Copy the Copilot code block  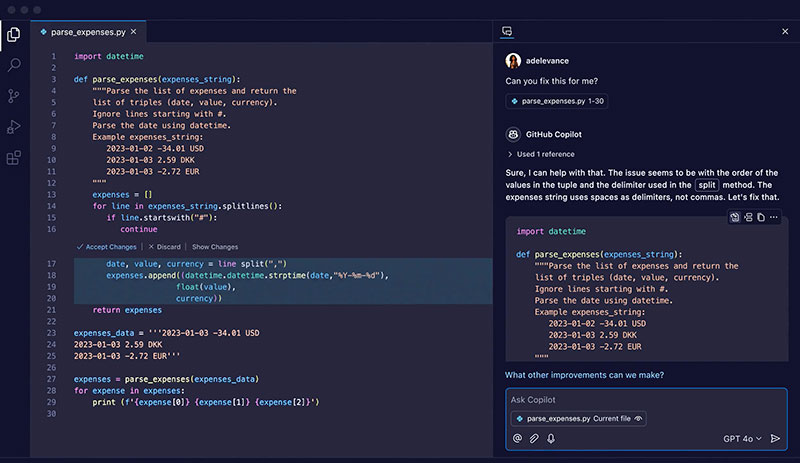click(761, 217)
